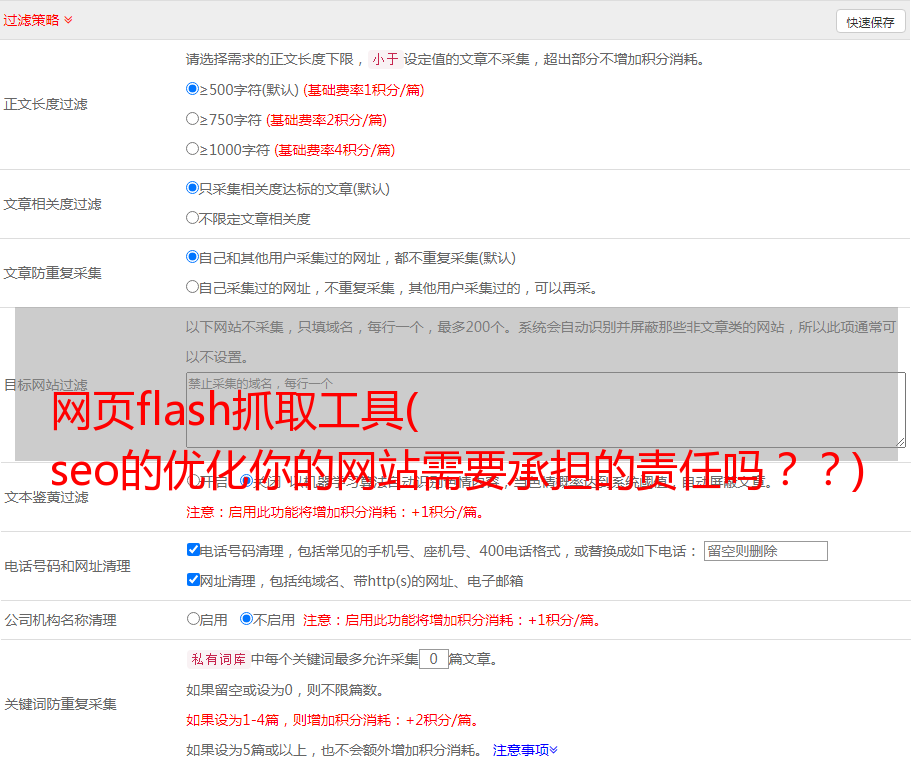Click the red 基础费率2积分/篇 text
This screenshot has height=768, width=912.
(x=326, y=120)
